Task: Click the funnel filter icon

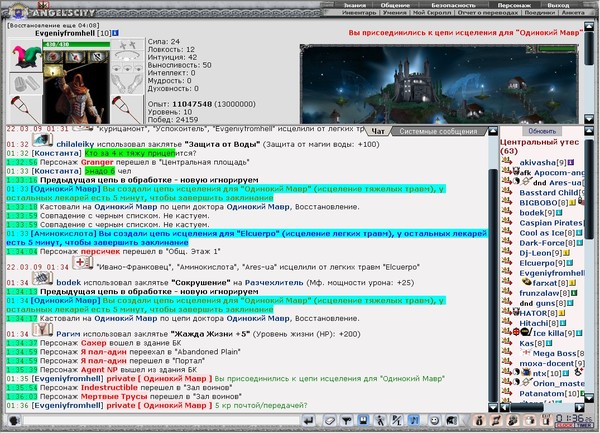Action: (x=347, y=421)
